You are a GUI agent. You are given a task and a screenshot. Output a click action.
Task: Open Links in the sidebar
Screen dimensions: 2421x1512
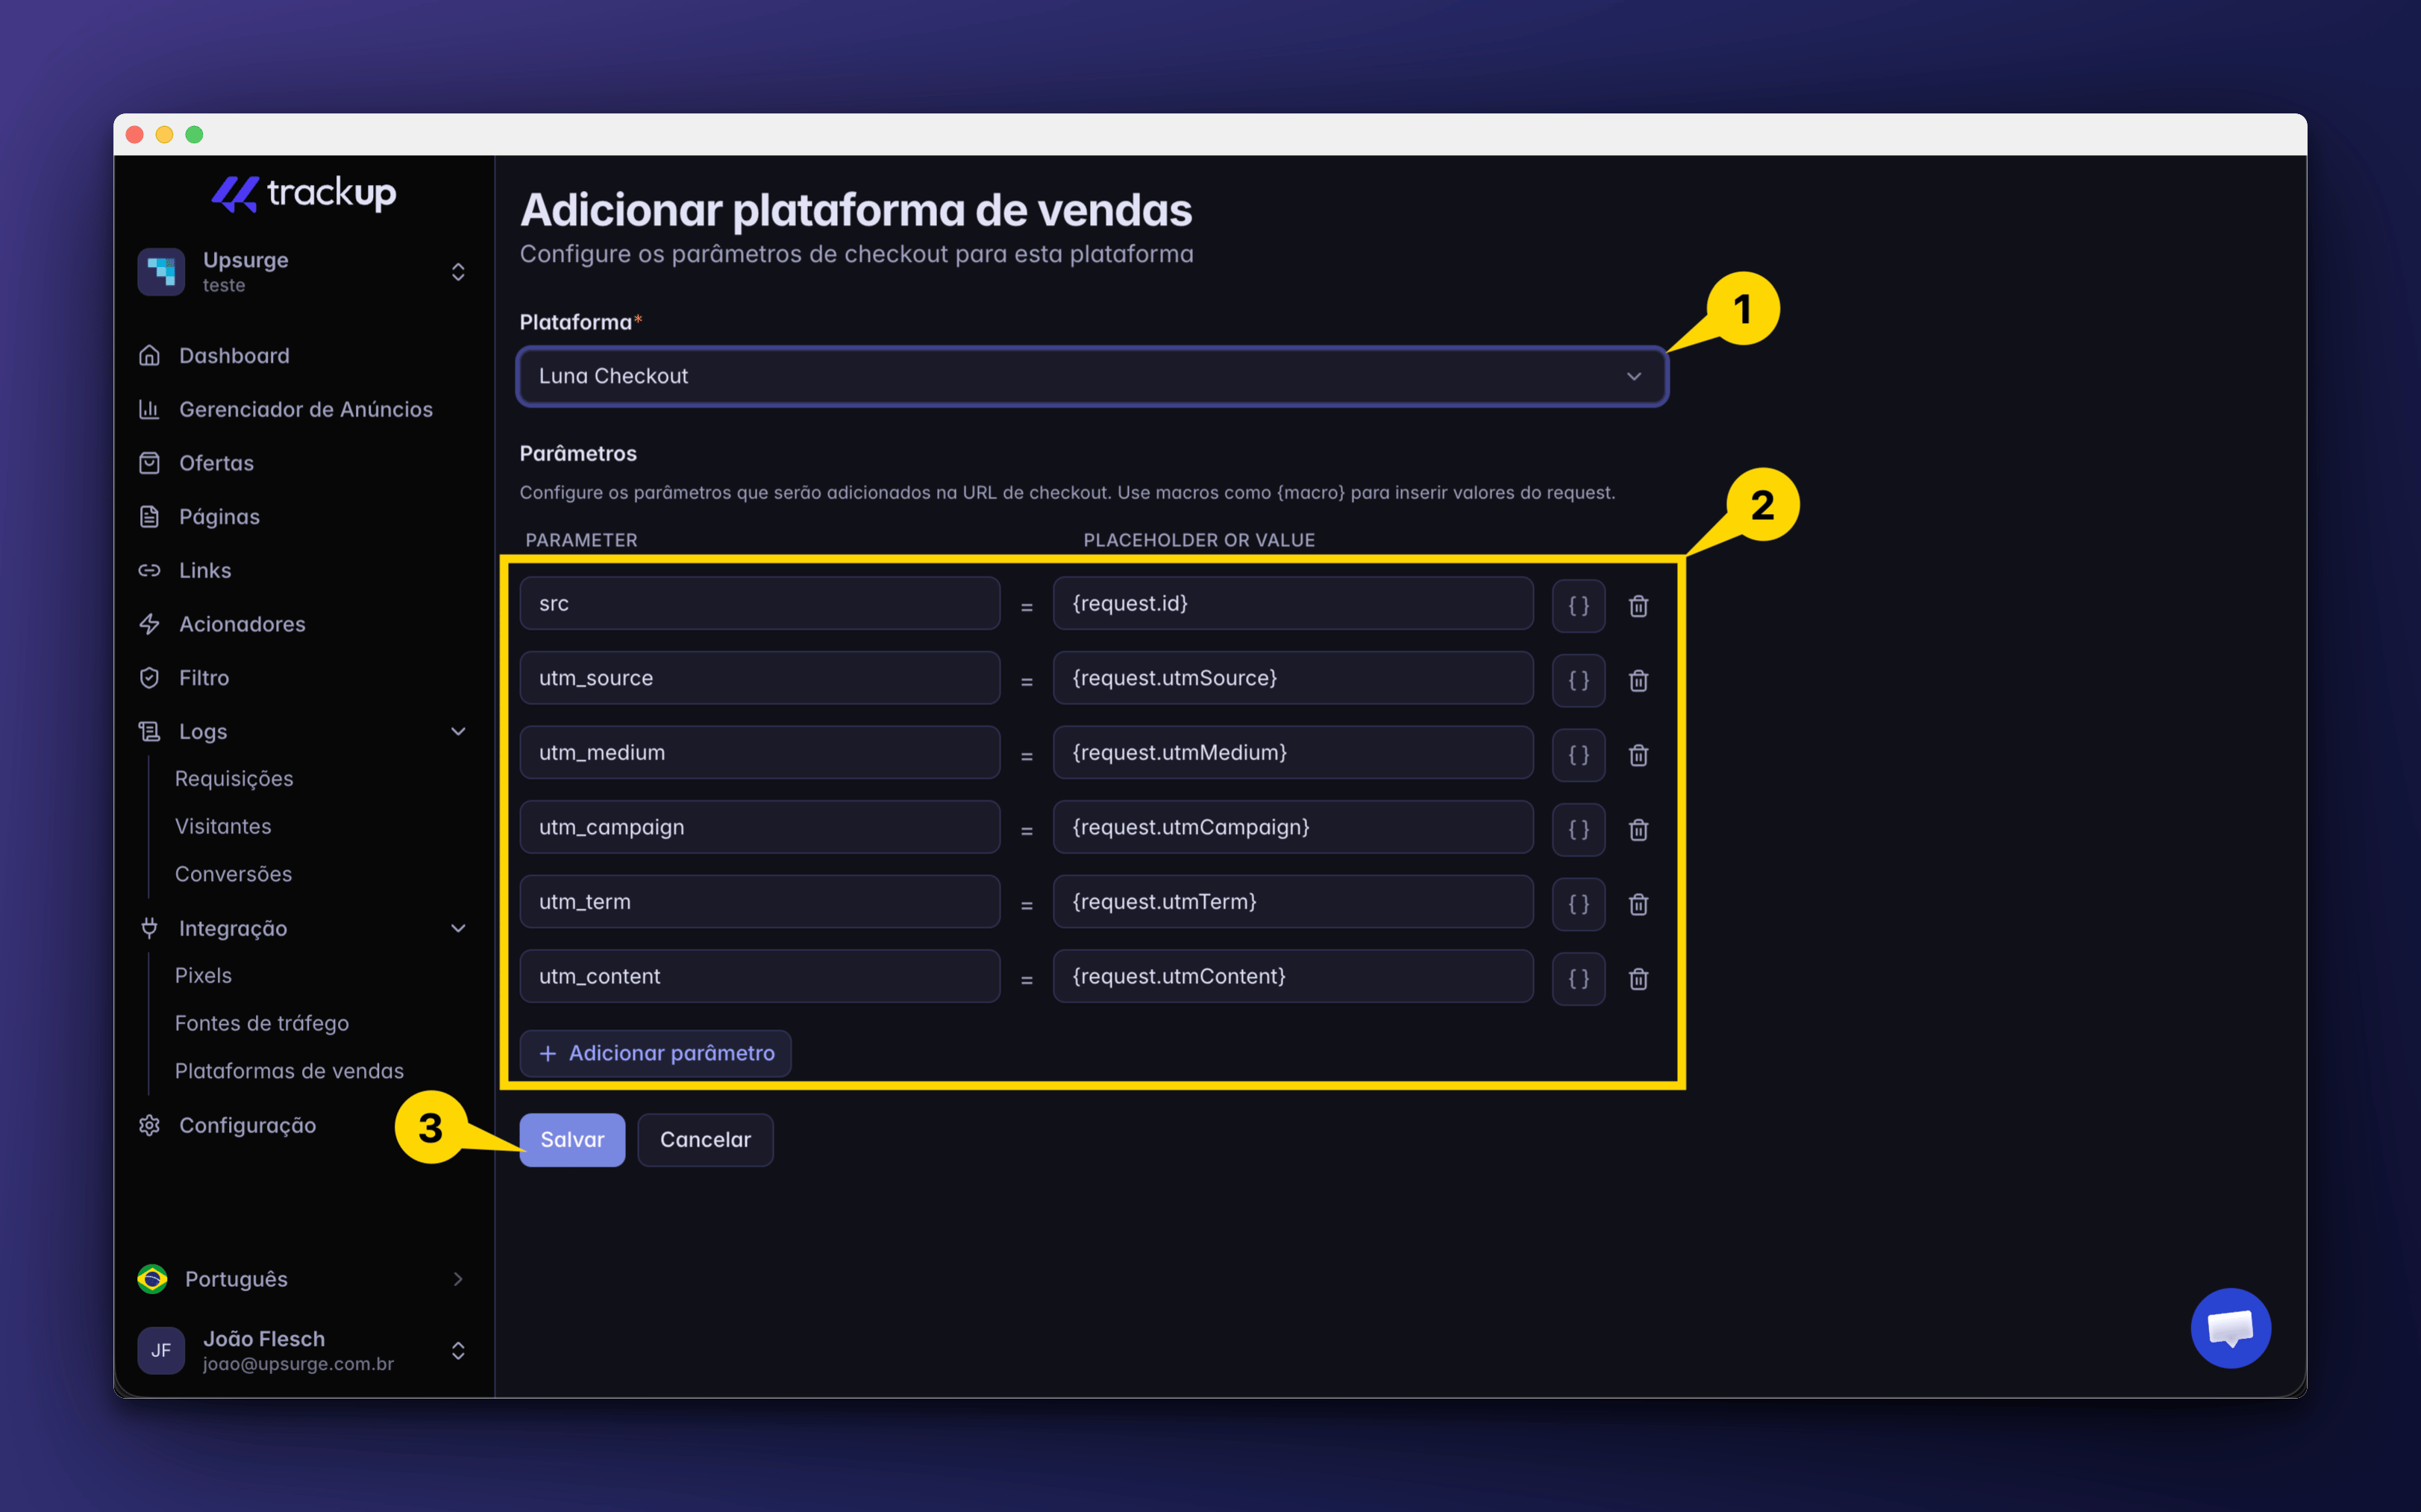pyautogui.click(x=205, y=570)
